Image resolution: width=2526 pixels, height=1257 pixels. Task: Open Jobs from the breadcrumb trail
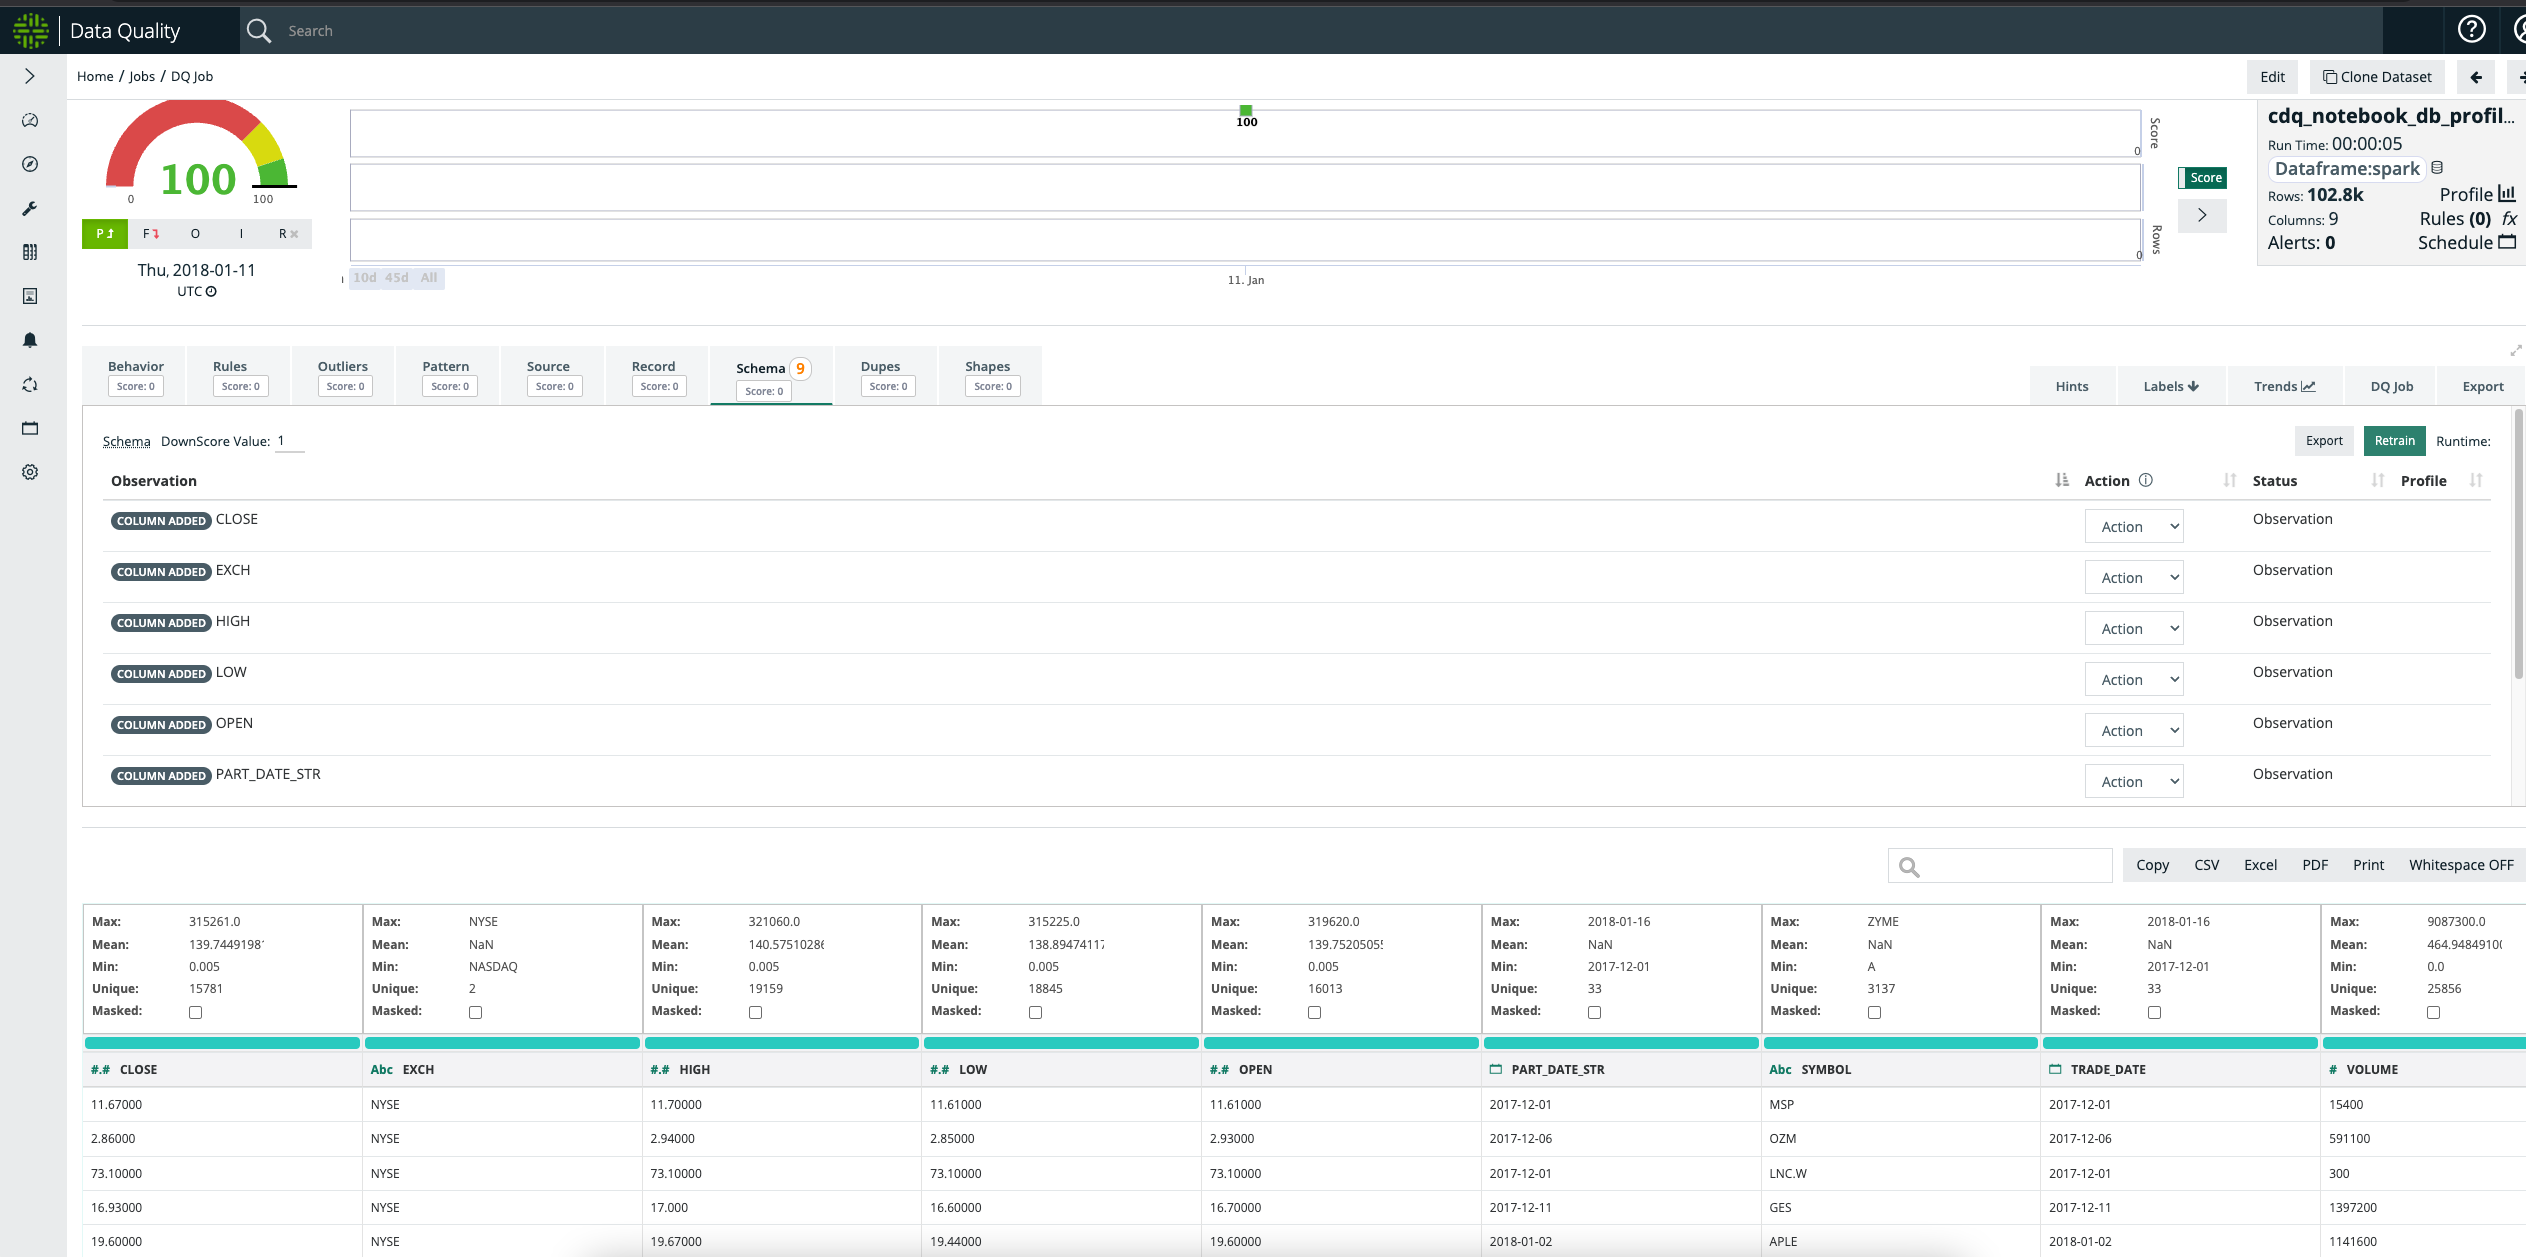coord(142,76)
